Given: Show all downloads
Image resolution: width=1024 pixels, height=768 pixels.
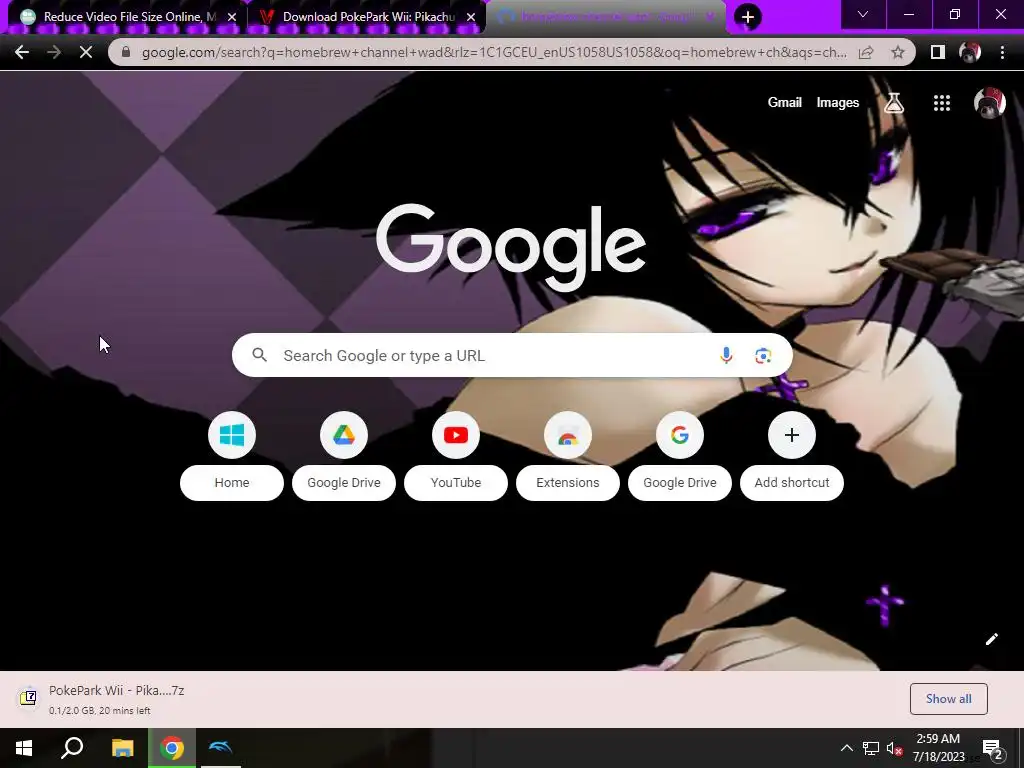Looking at the screenshot, I should pyautogui.click(x=948, y=699).
